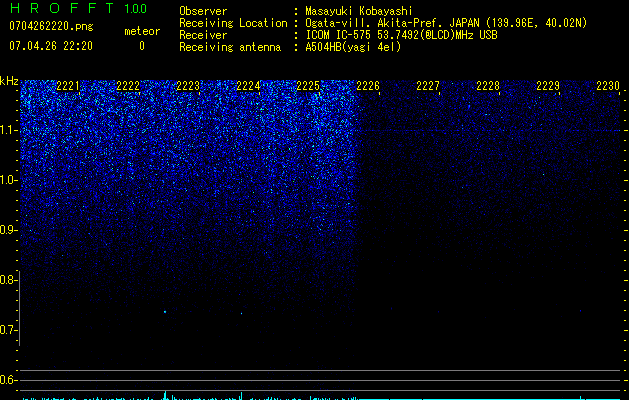Click the meteor label
This screenshot has height=400, width=629.
coord(142,31)
